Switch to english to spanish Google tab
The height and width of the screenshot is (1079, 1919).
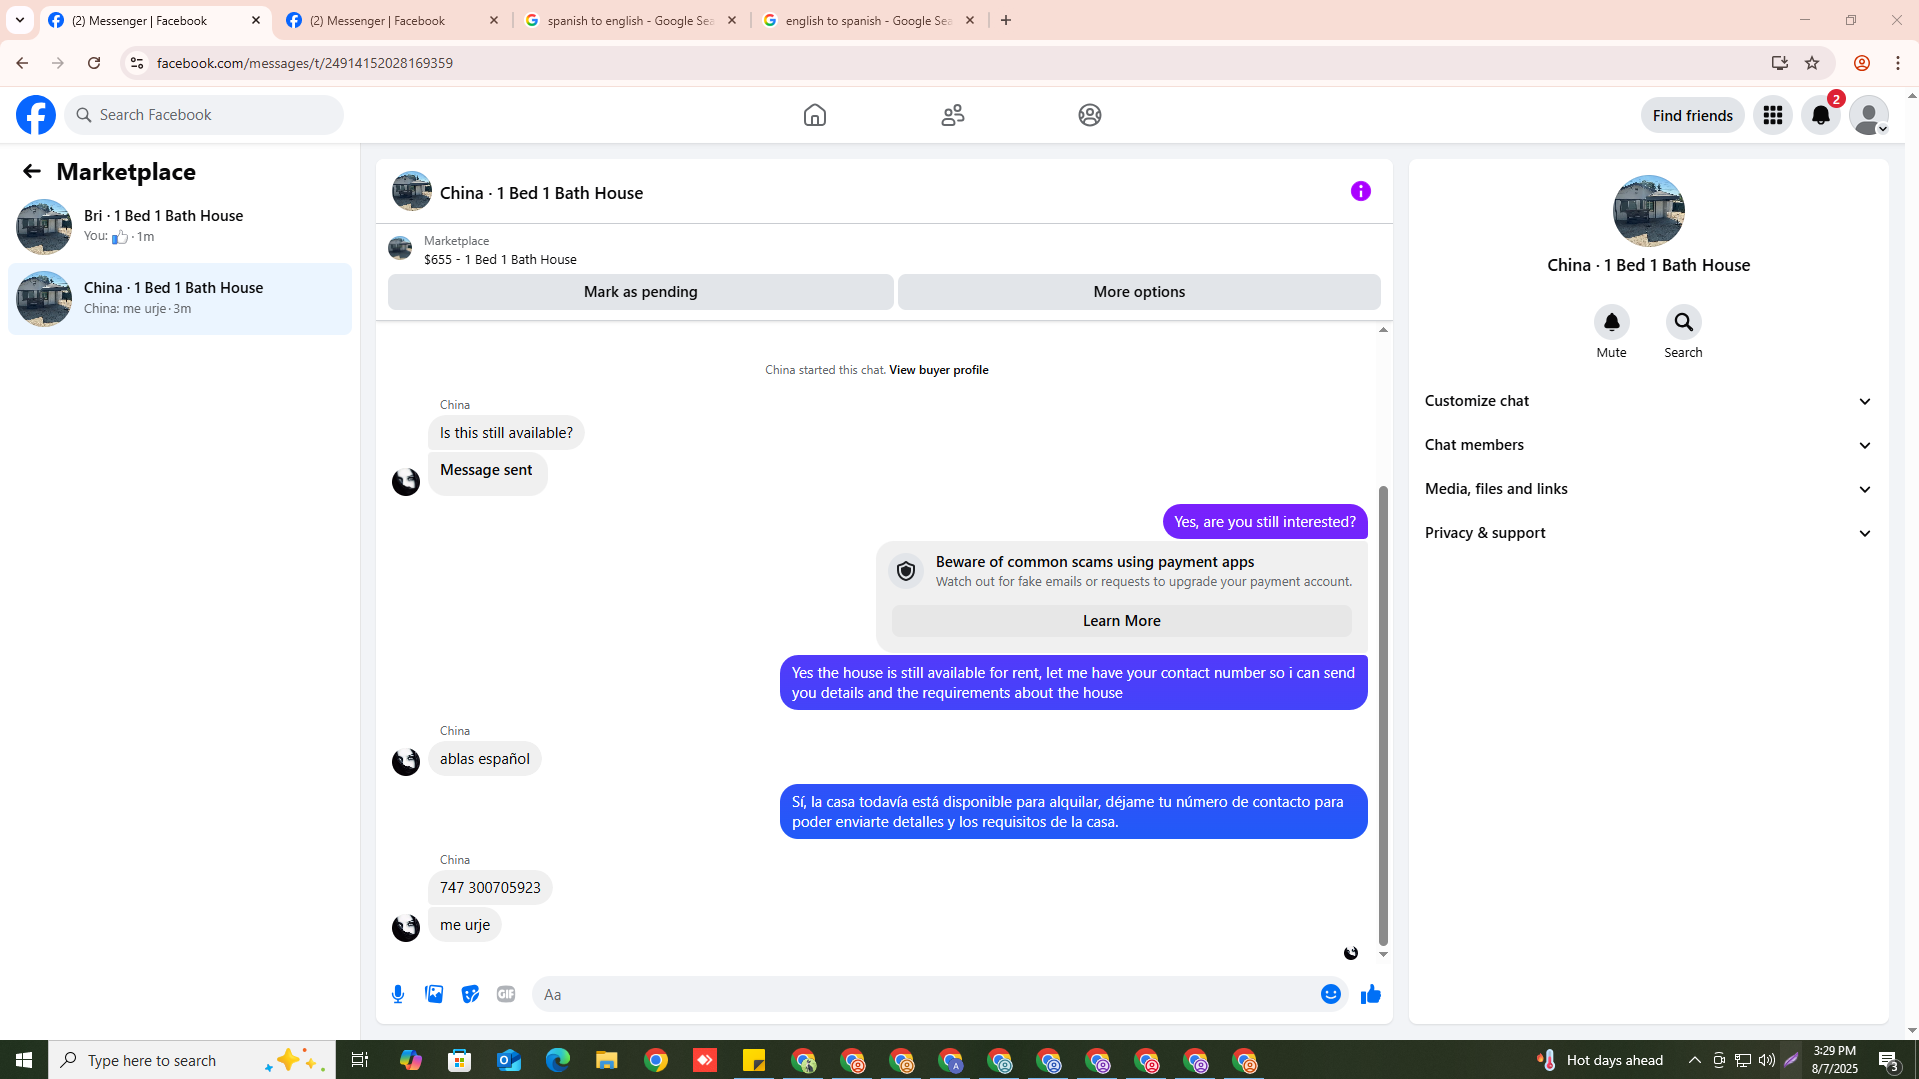pos(869,20)
